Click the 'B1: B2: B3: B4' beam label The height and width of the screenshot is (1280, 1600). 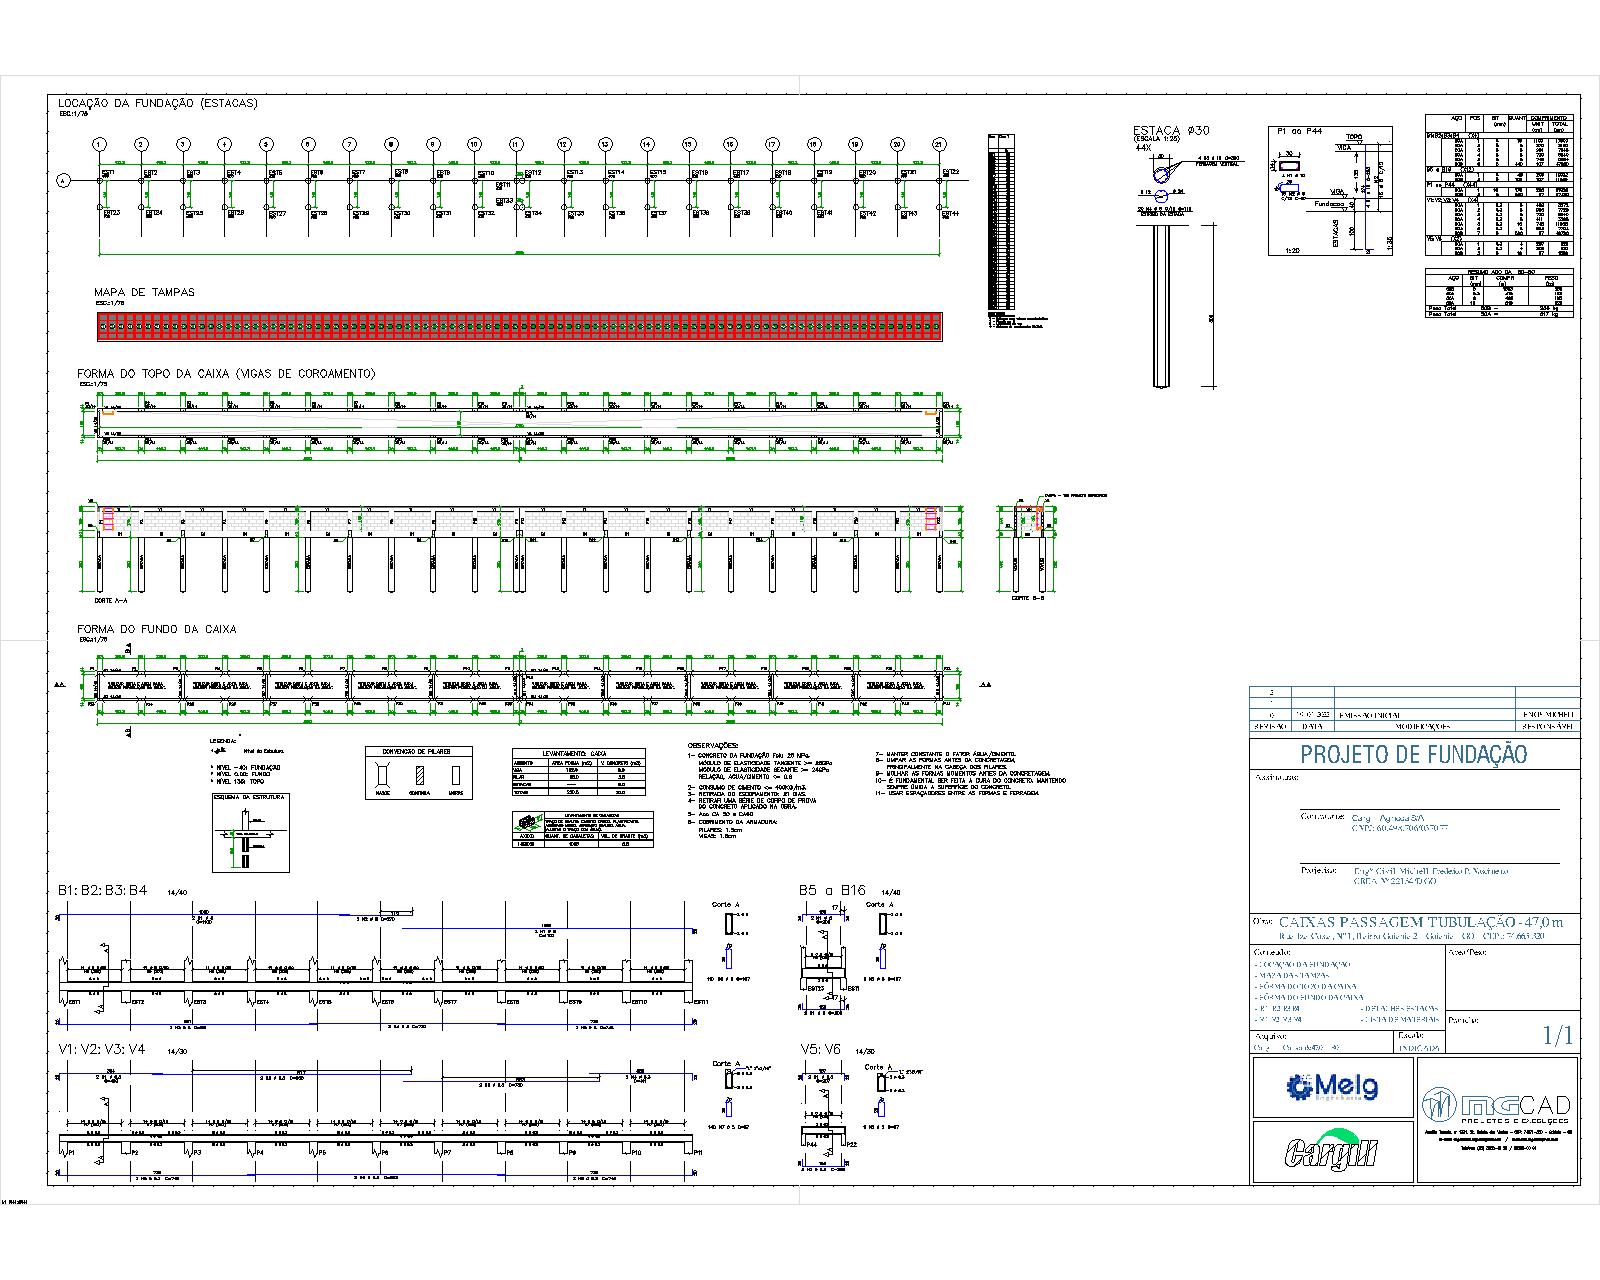(x=102, y=890)
